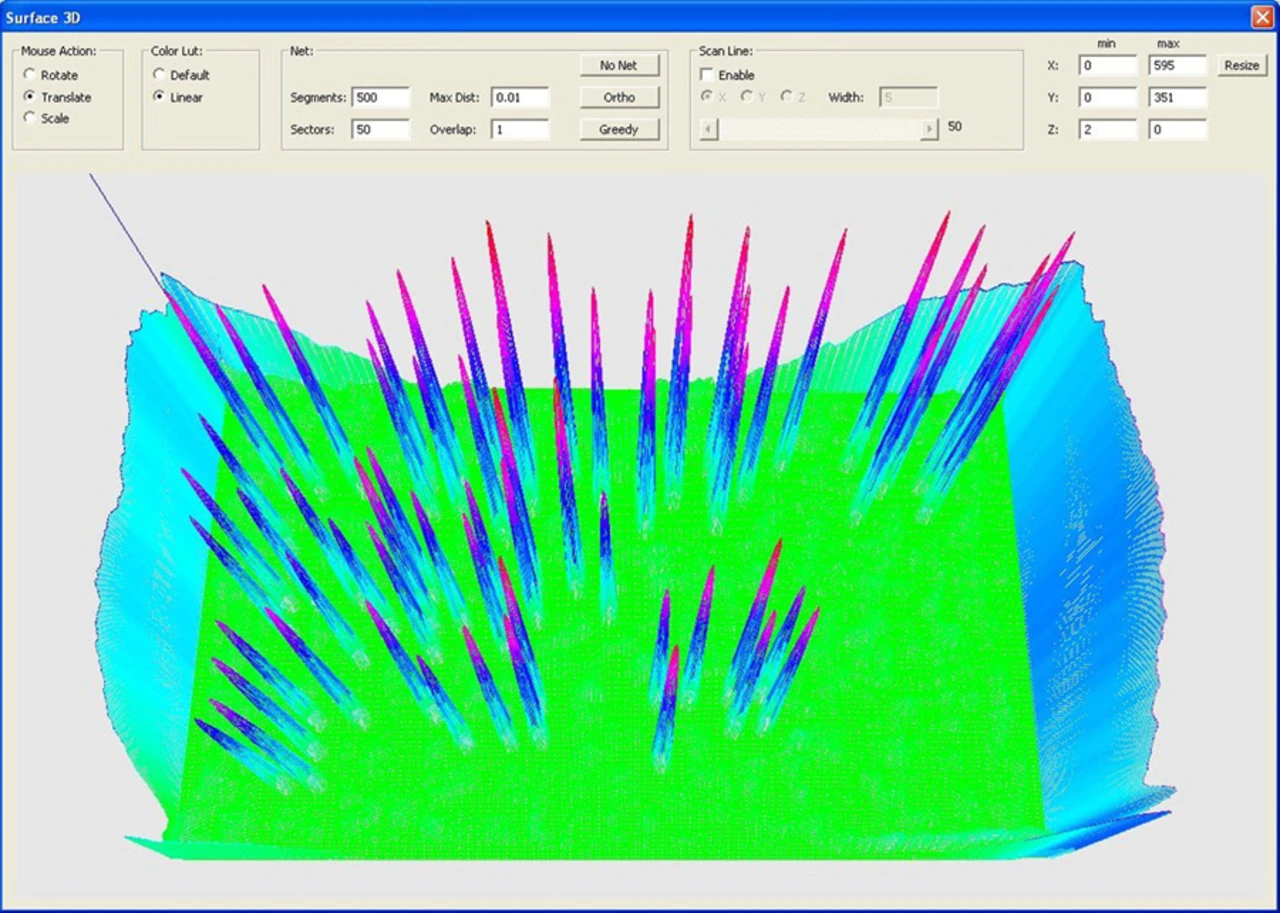Image resolution: width=1280 pixels, height=913 pixels.
Task: Click the Segments input field
Action: [x=380, y=98]
